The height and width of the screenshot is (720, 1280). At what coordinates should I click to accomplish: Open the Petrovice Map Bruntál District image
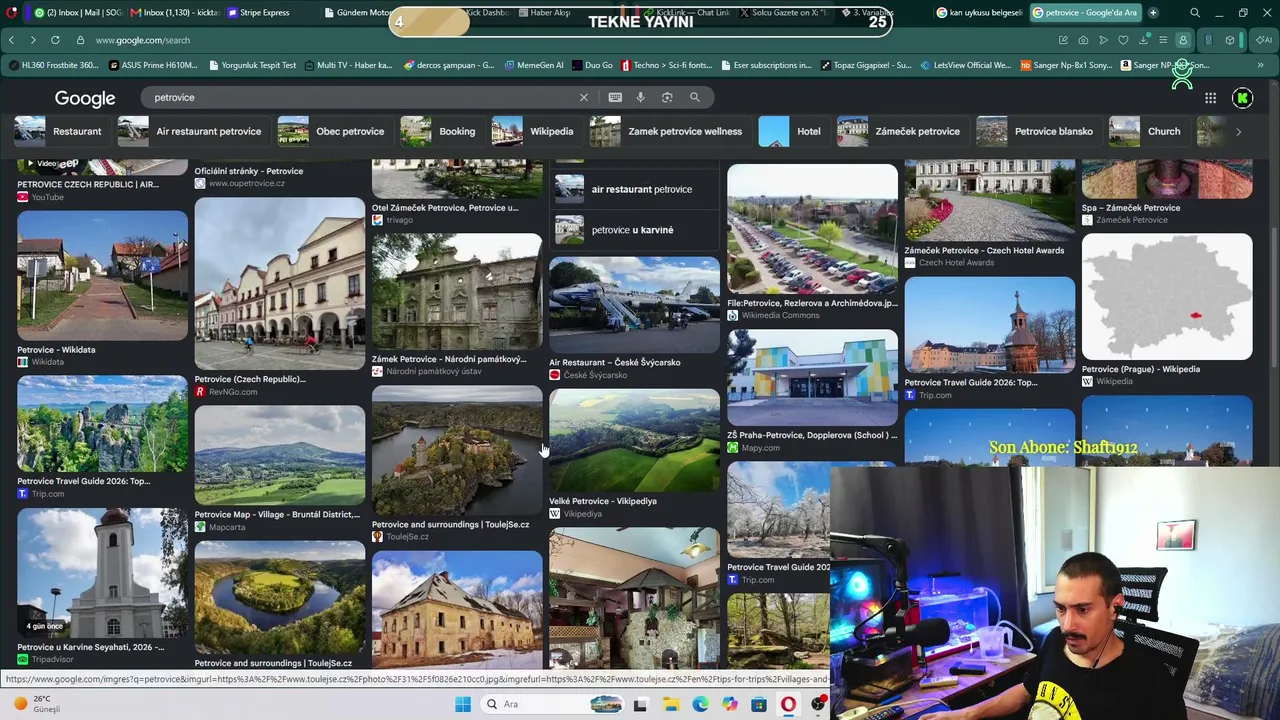click(280, 456)
